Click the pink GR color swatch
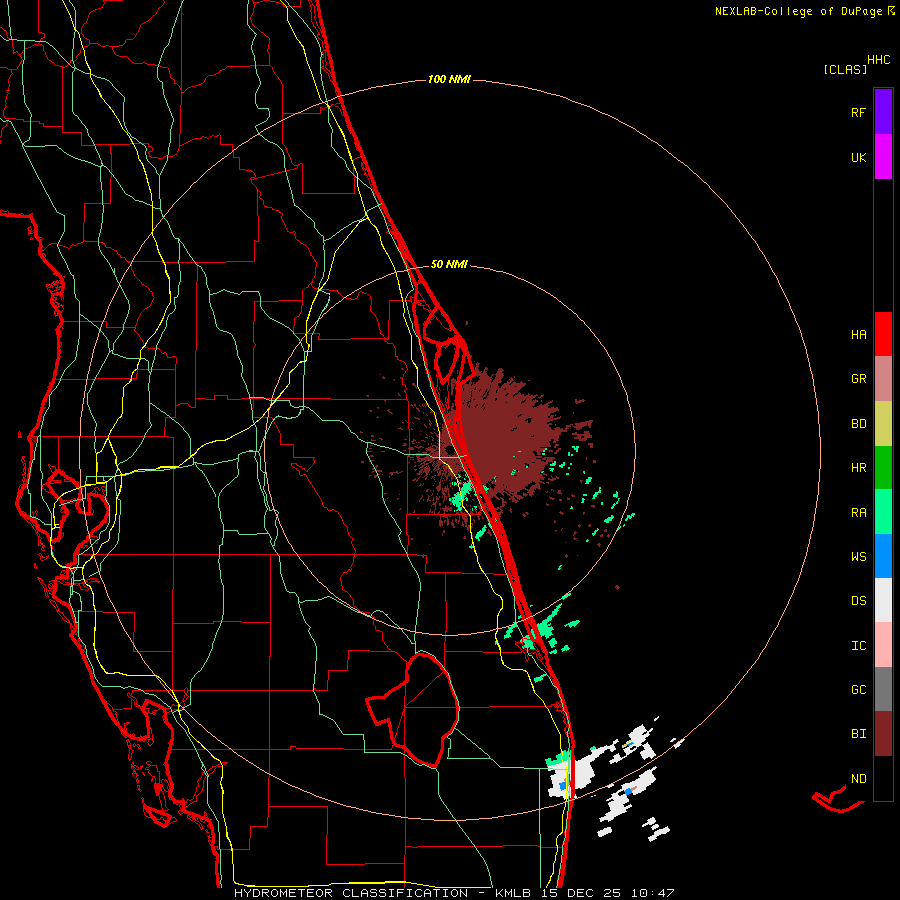The width and height of the screenshot is (900, 900). point(883,379)
